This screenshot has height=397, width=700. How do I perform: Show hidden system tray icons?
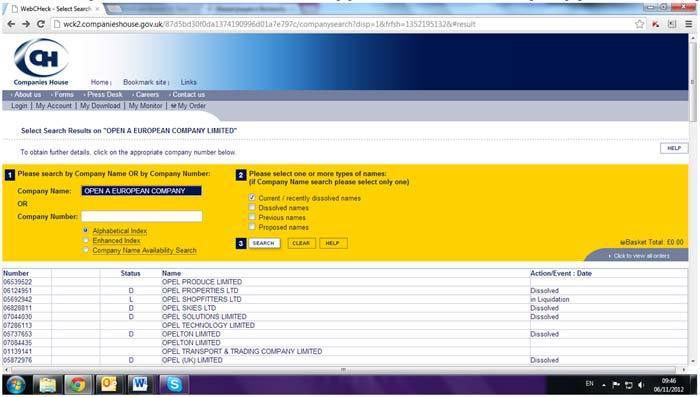tap(604, 385)
